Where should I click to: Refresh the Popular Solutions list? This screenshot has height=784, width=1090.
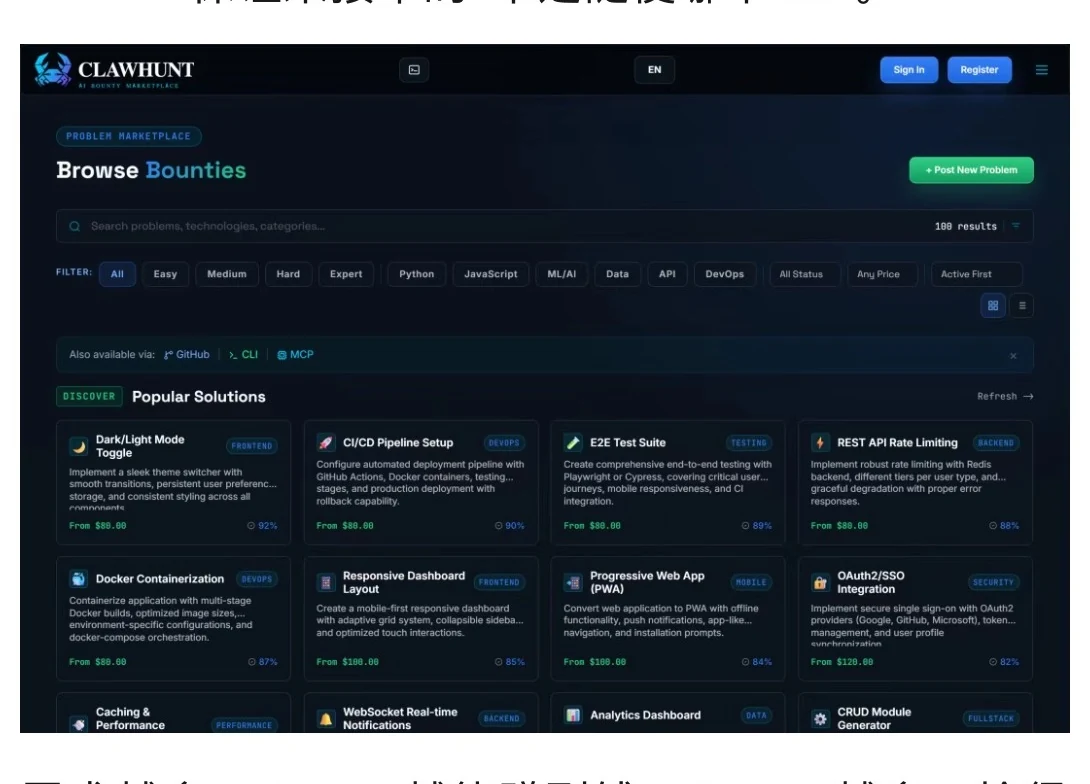coord(1005,396)
